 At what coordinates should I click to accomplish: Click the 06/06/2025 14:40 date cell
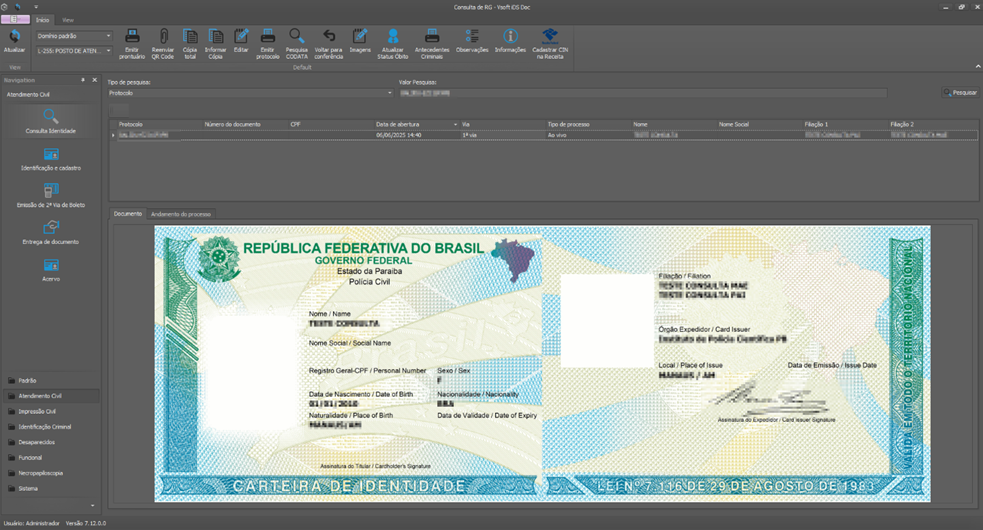(417, 135)
